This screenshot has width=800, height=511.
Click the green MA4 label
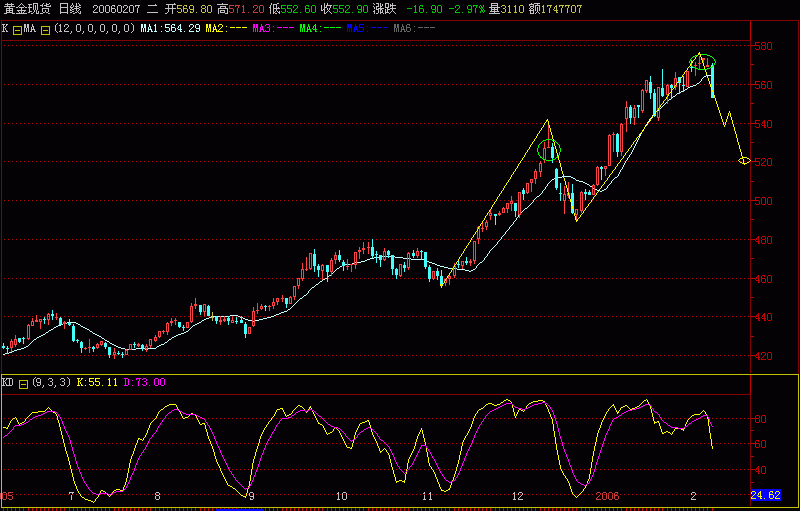pos(320,29)
